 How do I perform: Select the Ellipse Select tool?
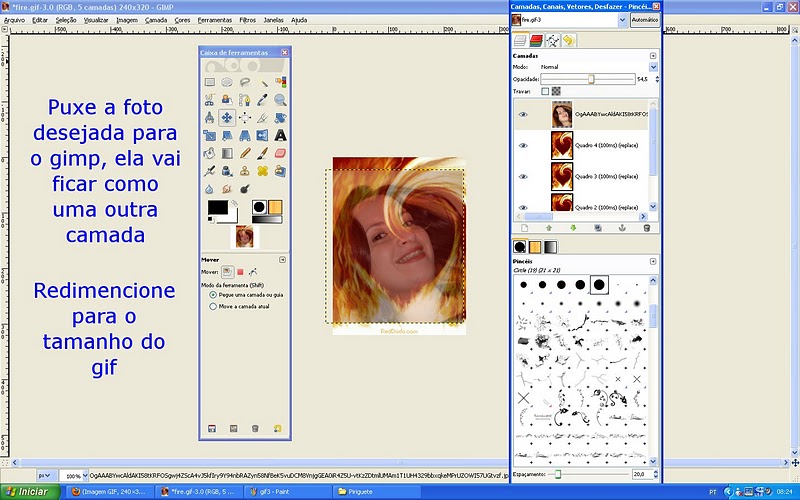(x=227, y=82)
